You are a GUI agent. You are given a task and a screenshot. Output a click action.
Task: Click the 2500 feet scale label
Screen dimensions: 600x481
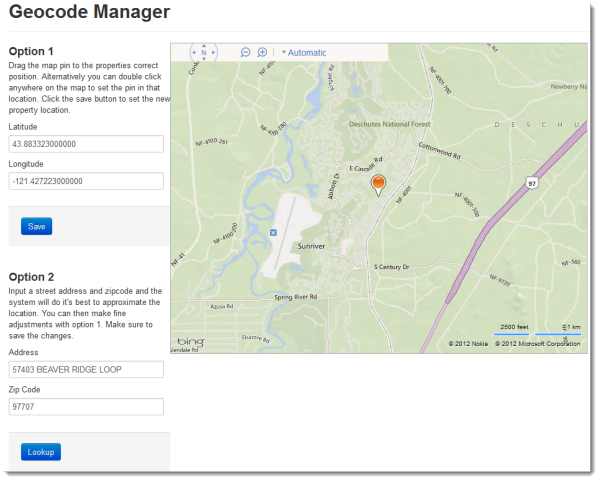tap(514, 327)
